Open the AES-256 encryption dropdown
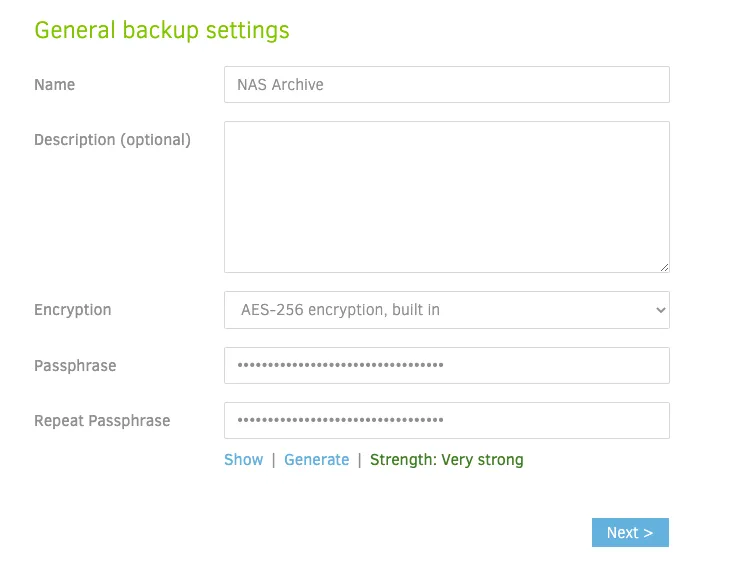The image size is (746, 585). (x=447, y=310)
